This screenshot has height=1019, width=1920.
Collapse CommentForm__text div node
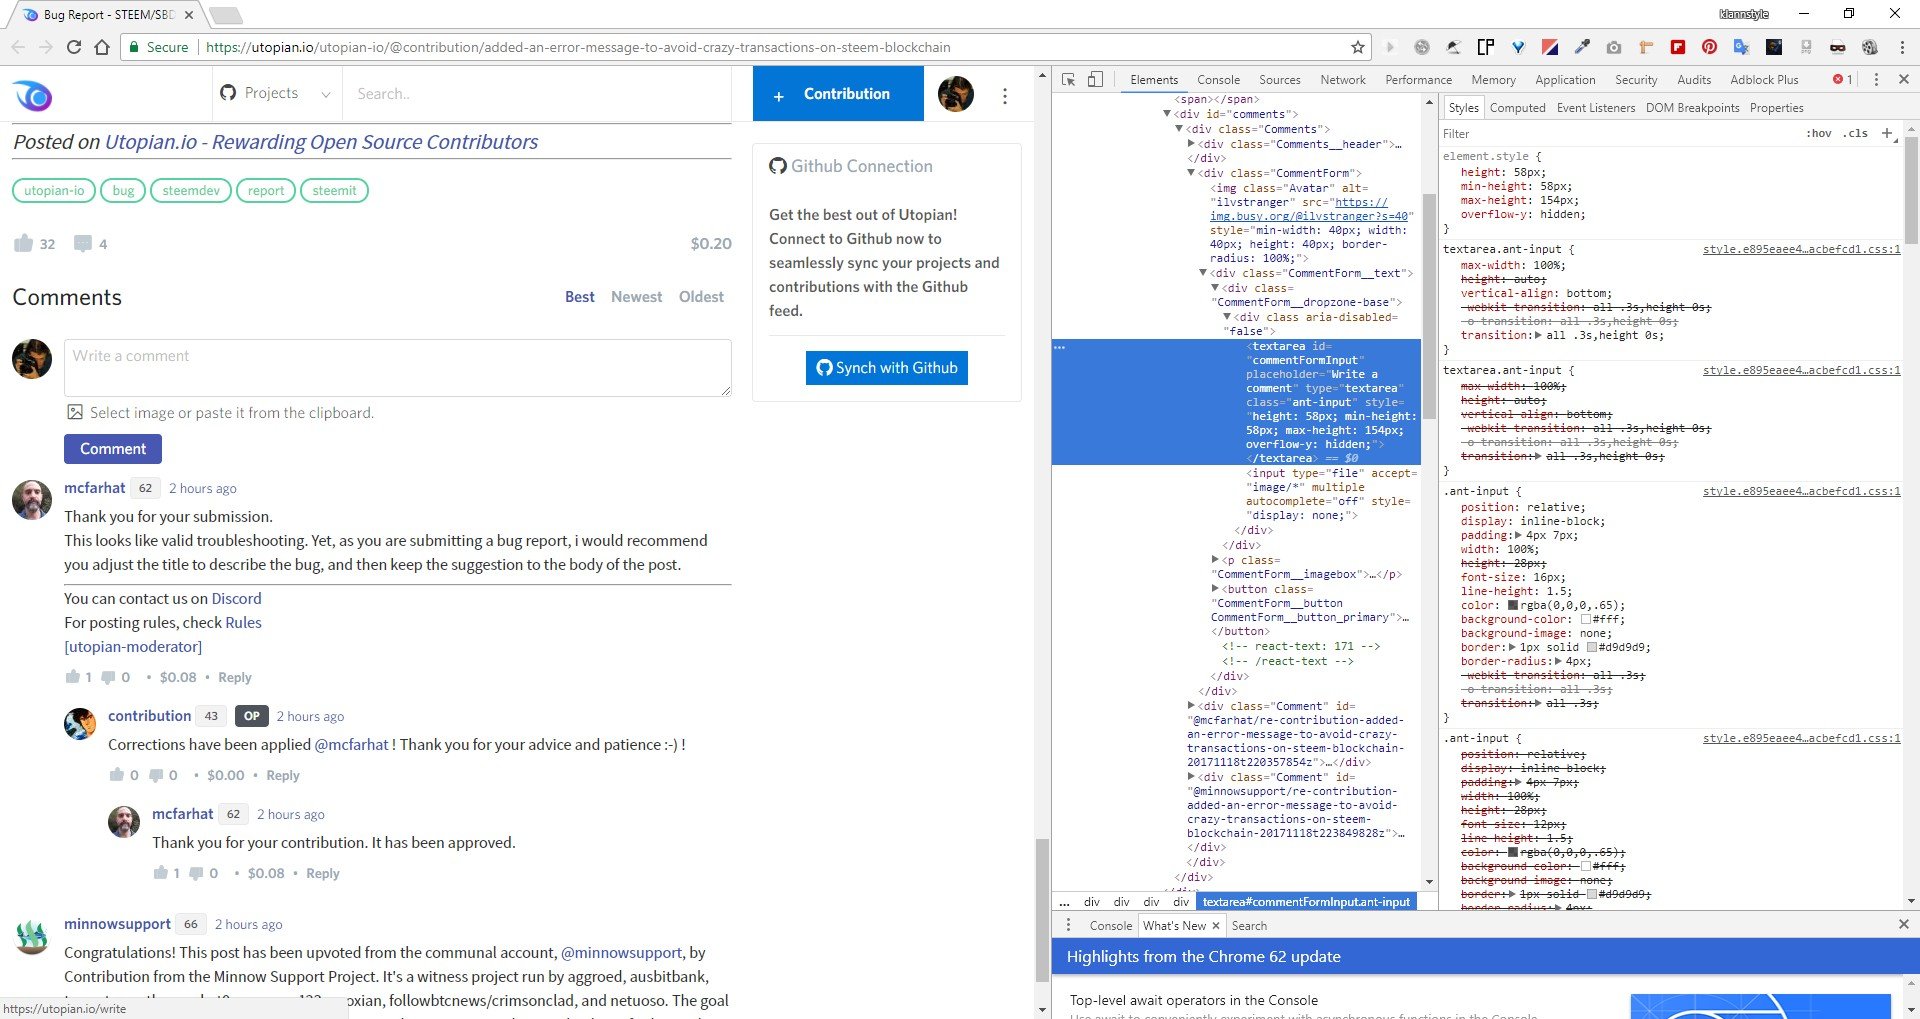(1203, 273)
